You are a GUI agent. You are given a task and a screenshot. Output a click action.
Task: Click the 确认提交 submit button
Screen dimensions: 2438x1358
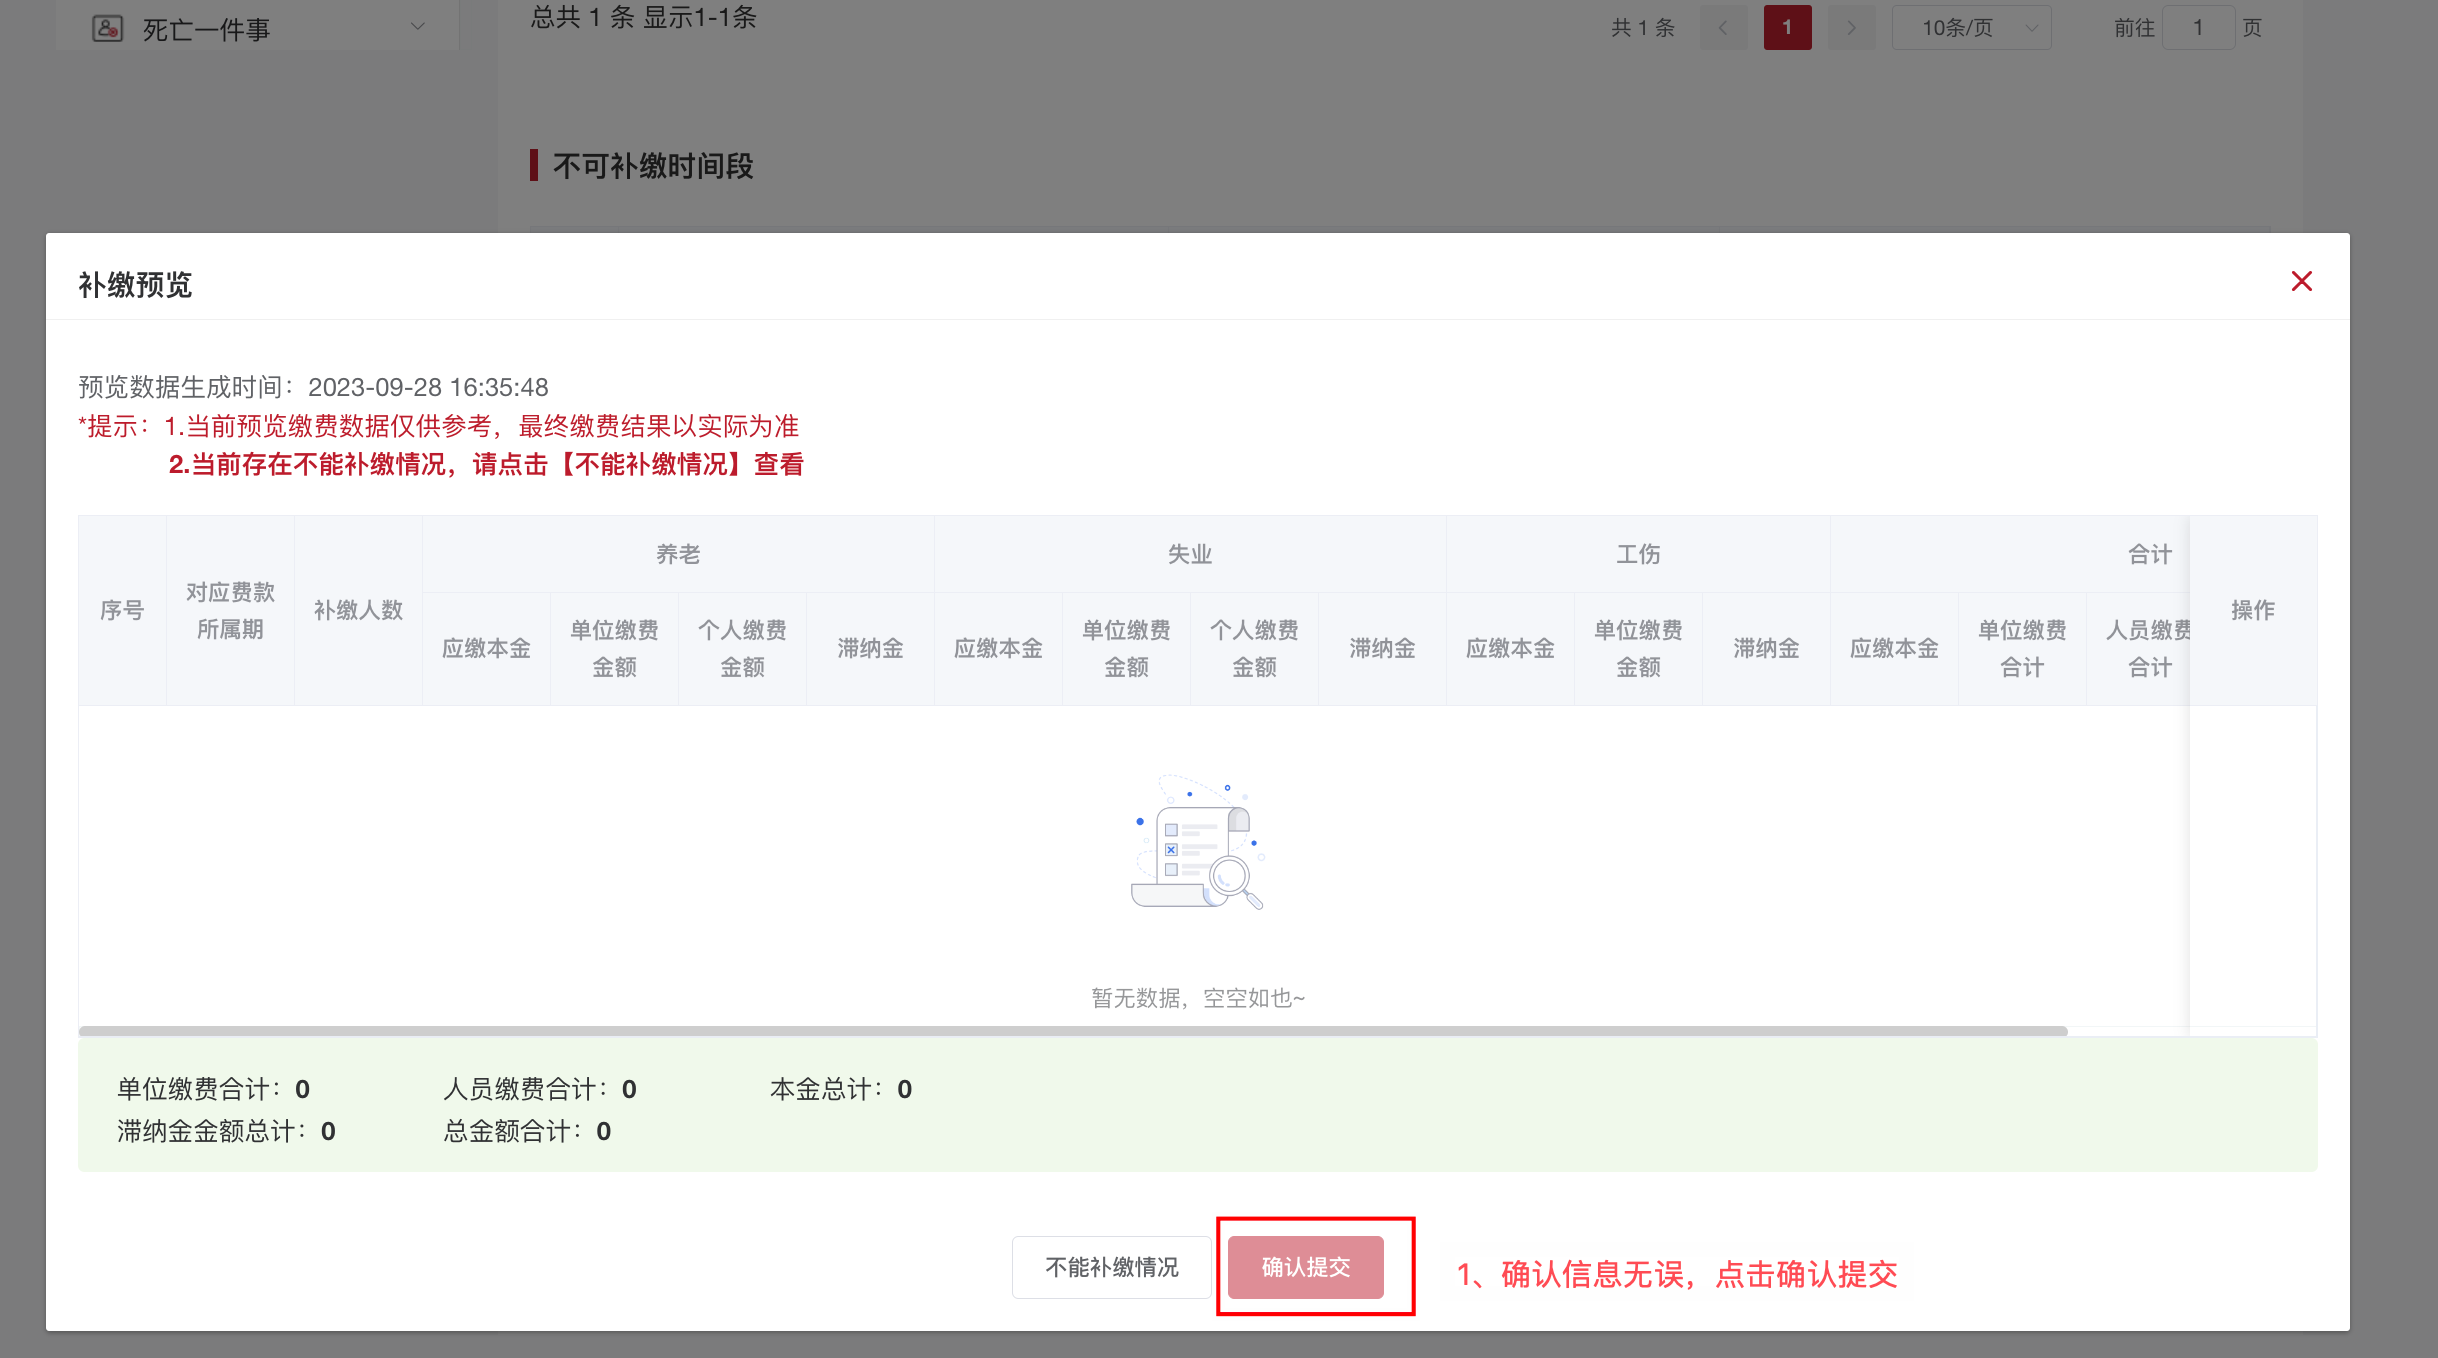pyautogui.click(x=1305, y=1266)
